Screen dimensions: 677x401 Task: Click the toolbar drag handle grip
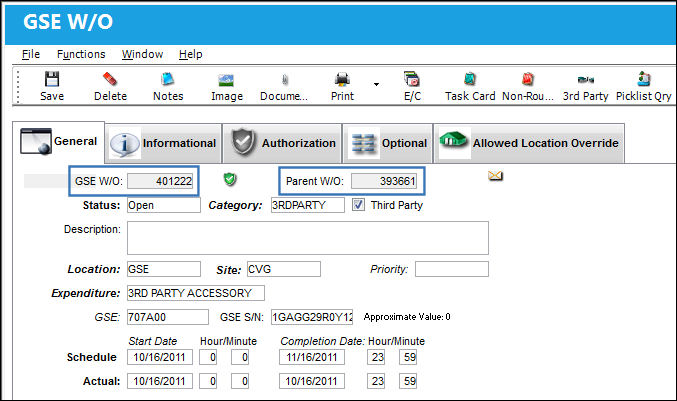click(18, 86)
